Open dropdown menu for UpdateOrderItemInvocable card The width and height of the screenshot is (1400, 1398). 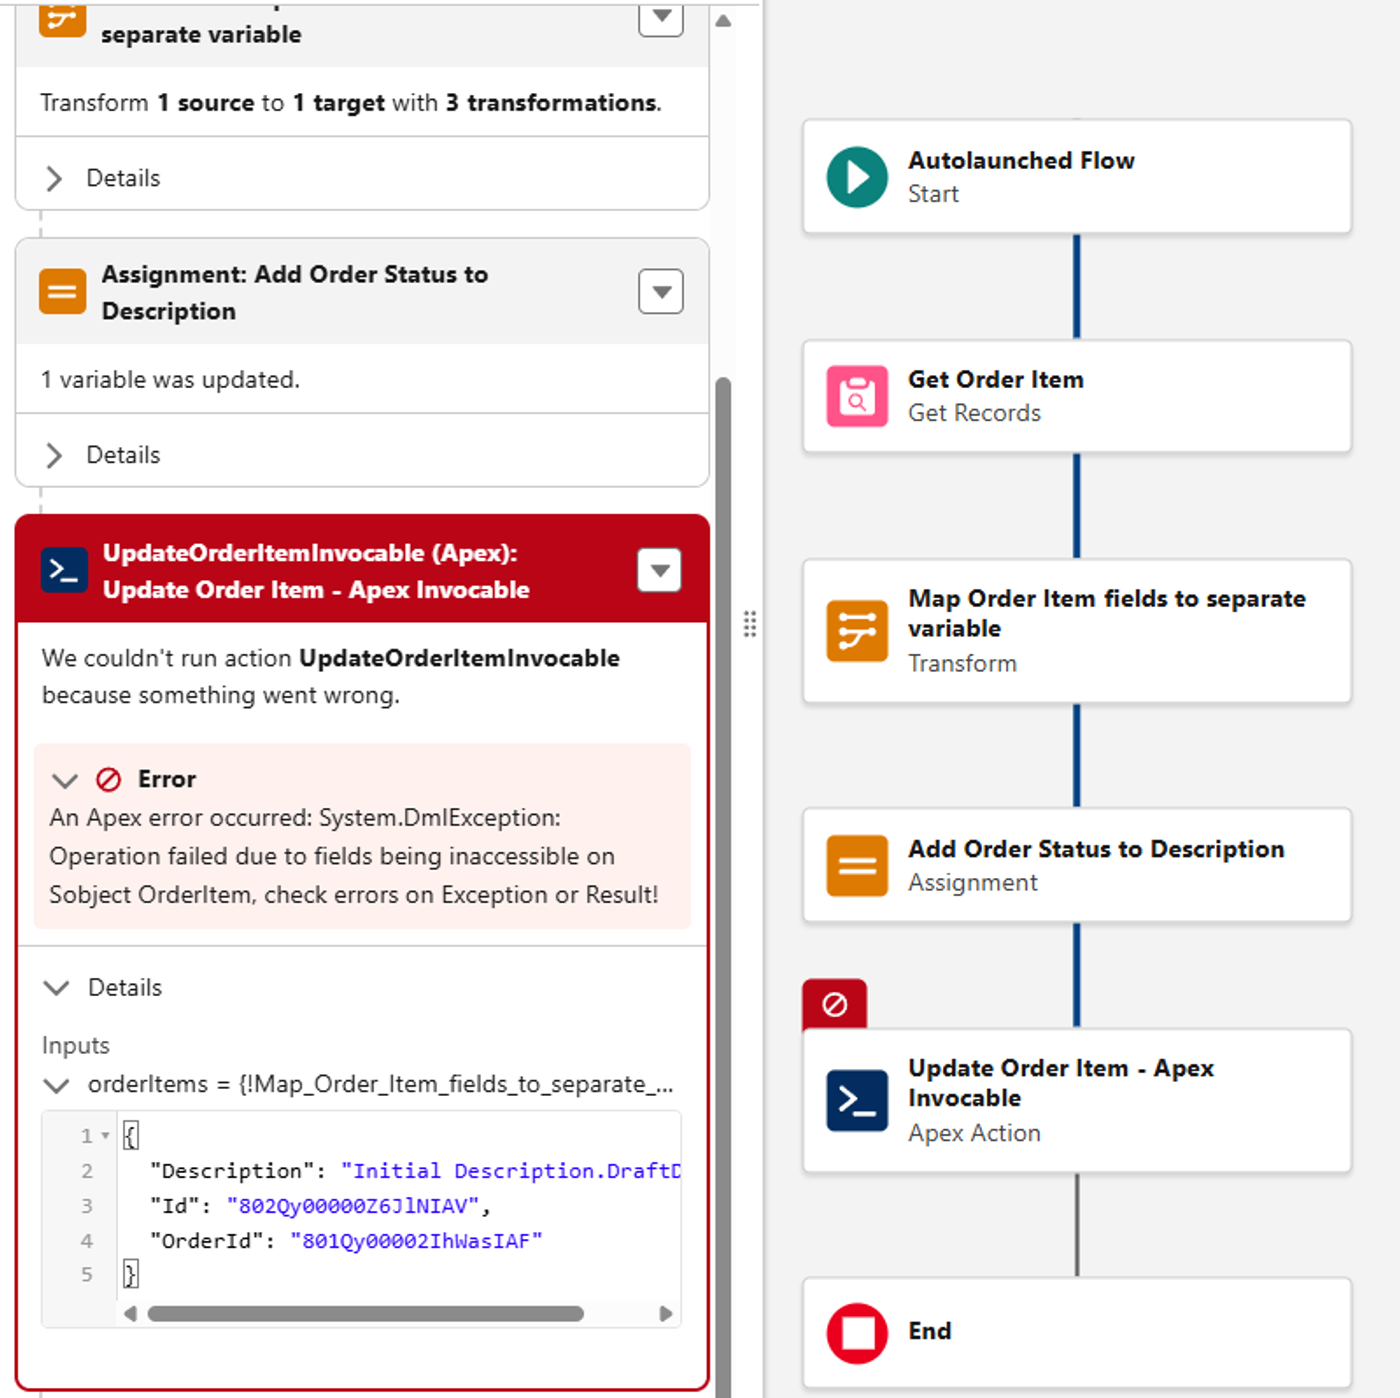pyautogui.click(x=660, y=570)
